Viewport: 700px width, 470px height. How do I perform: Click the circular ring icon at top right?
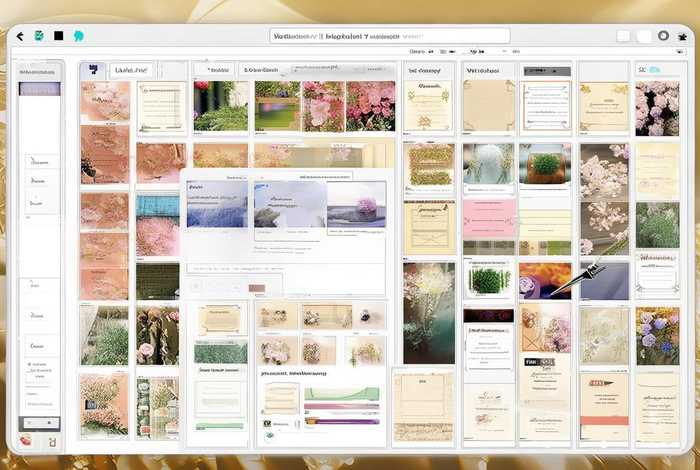click(663, 36)
